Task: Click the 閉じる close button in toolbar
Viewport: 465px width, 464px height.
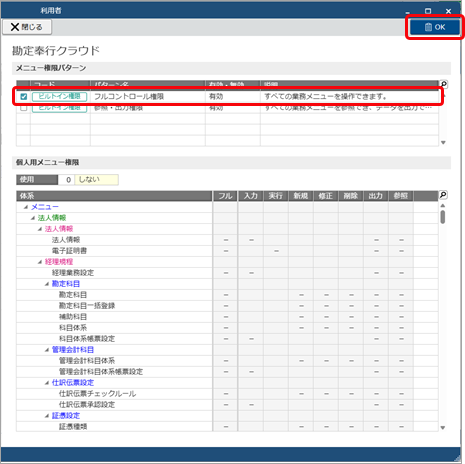Action: coord(27,27)
